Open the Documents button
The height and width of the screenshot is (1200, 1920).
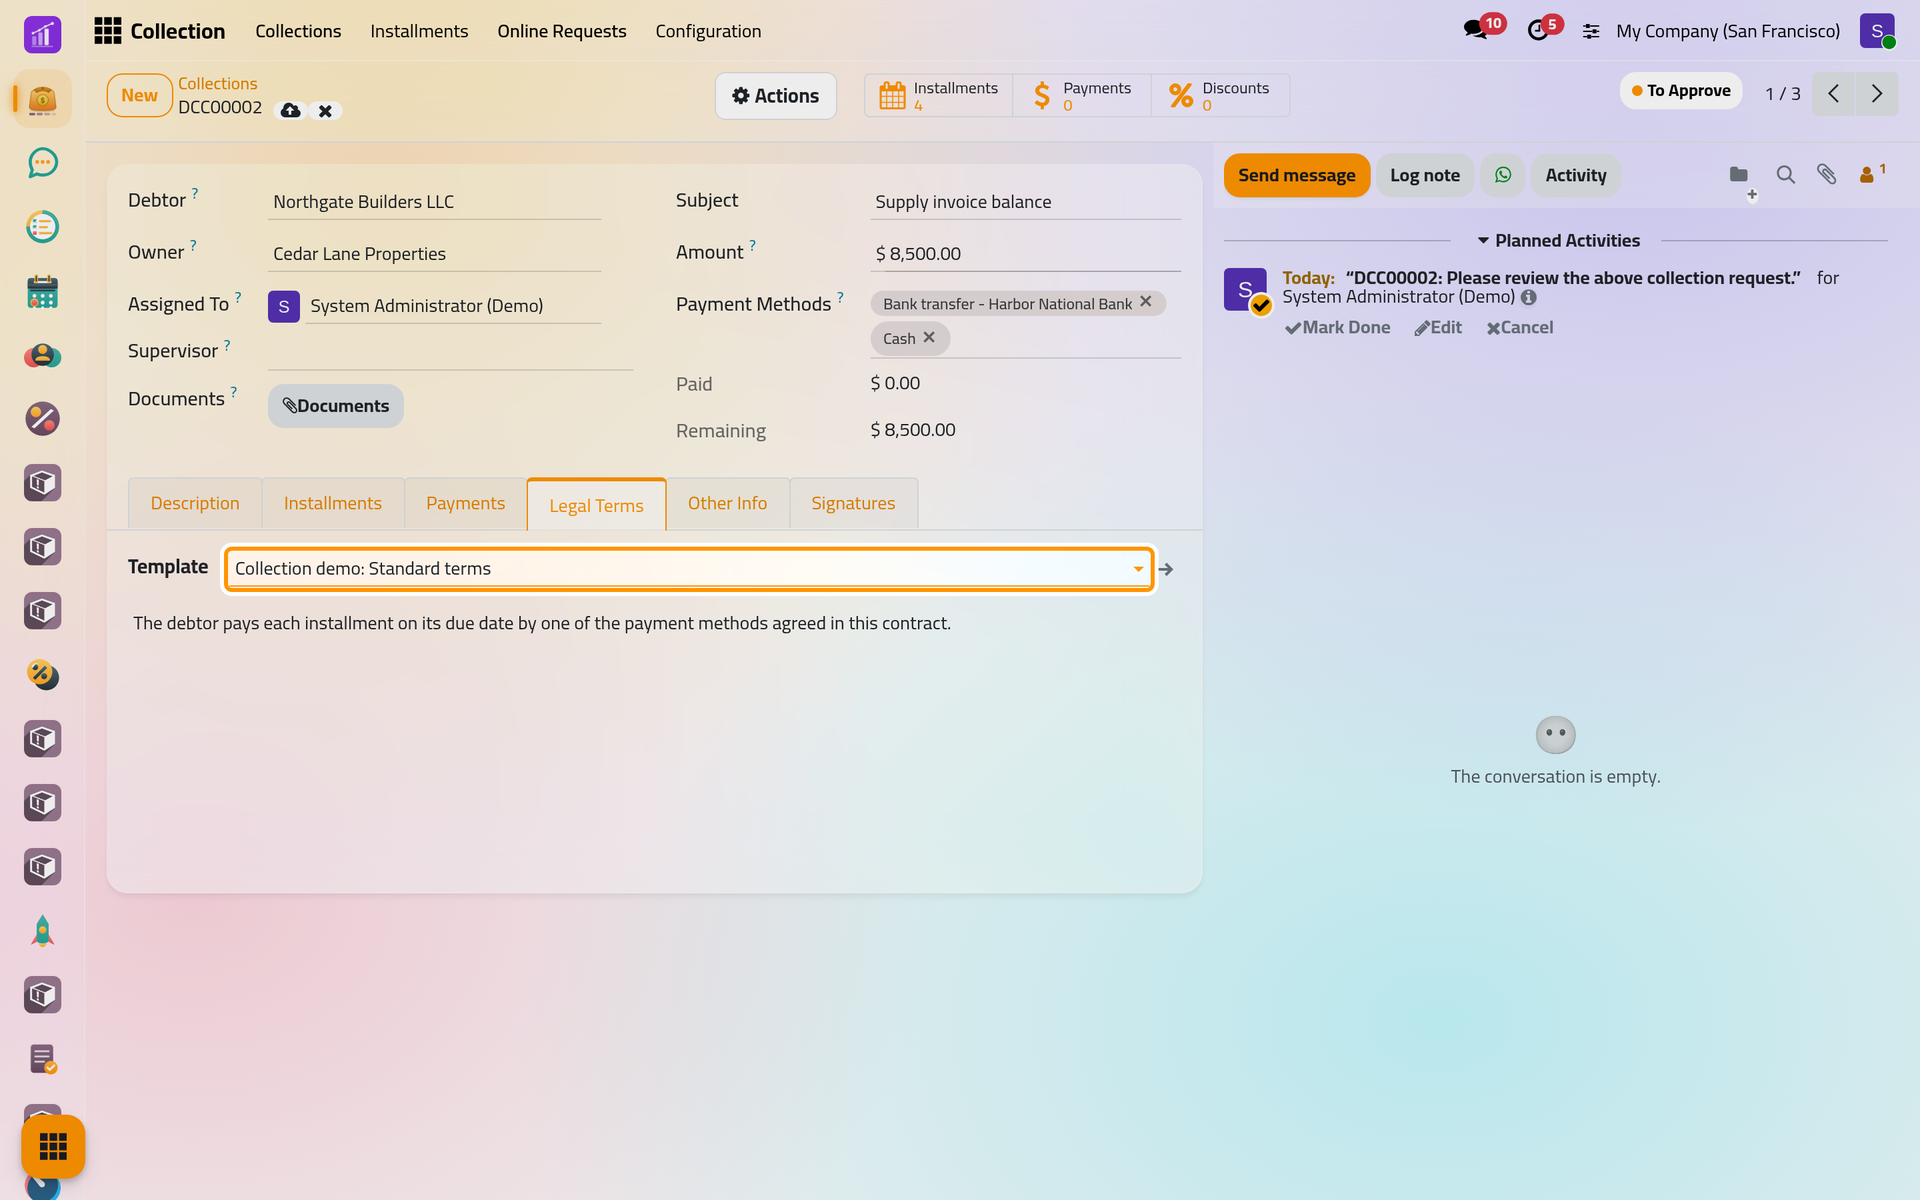(336, 406)
